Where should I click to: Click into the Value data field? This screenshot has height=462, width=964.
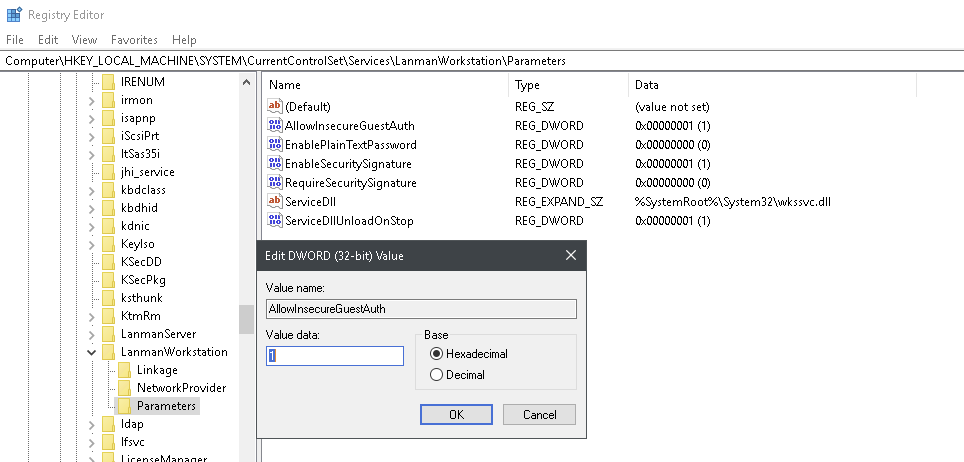[335, 356]
